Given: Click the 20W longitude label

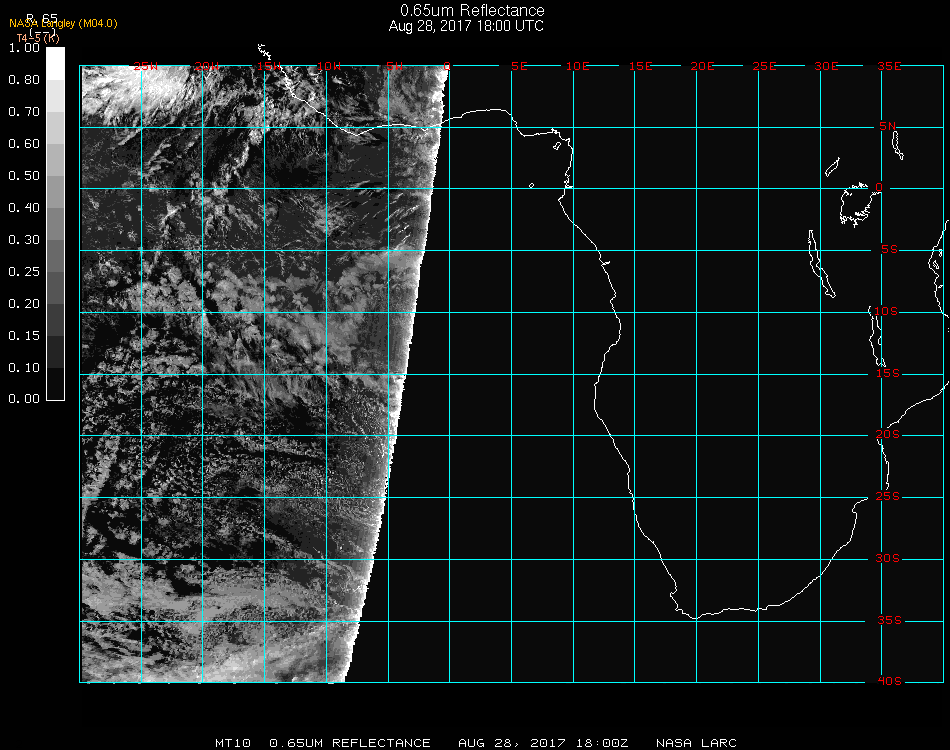Looking at the screenshot, I should pyautogui.click(x=207, y=66).
